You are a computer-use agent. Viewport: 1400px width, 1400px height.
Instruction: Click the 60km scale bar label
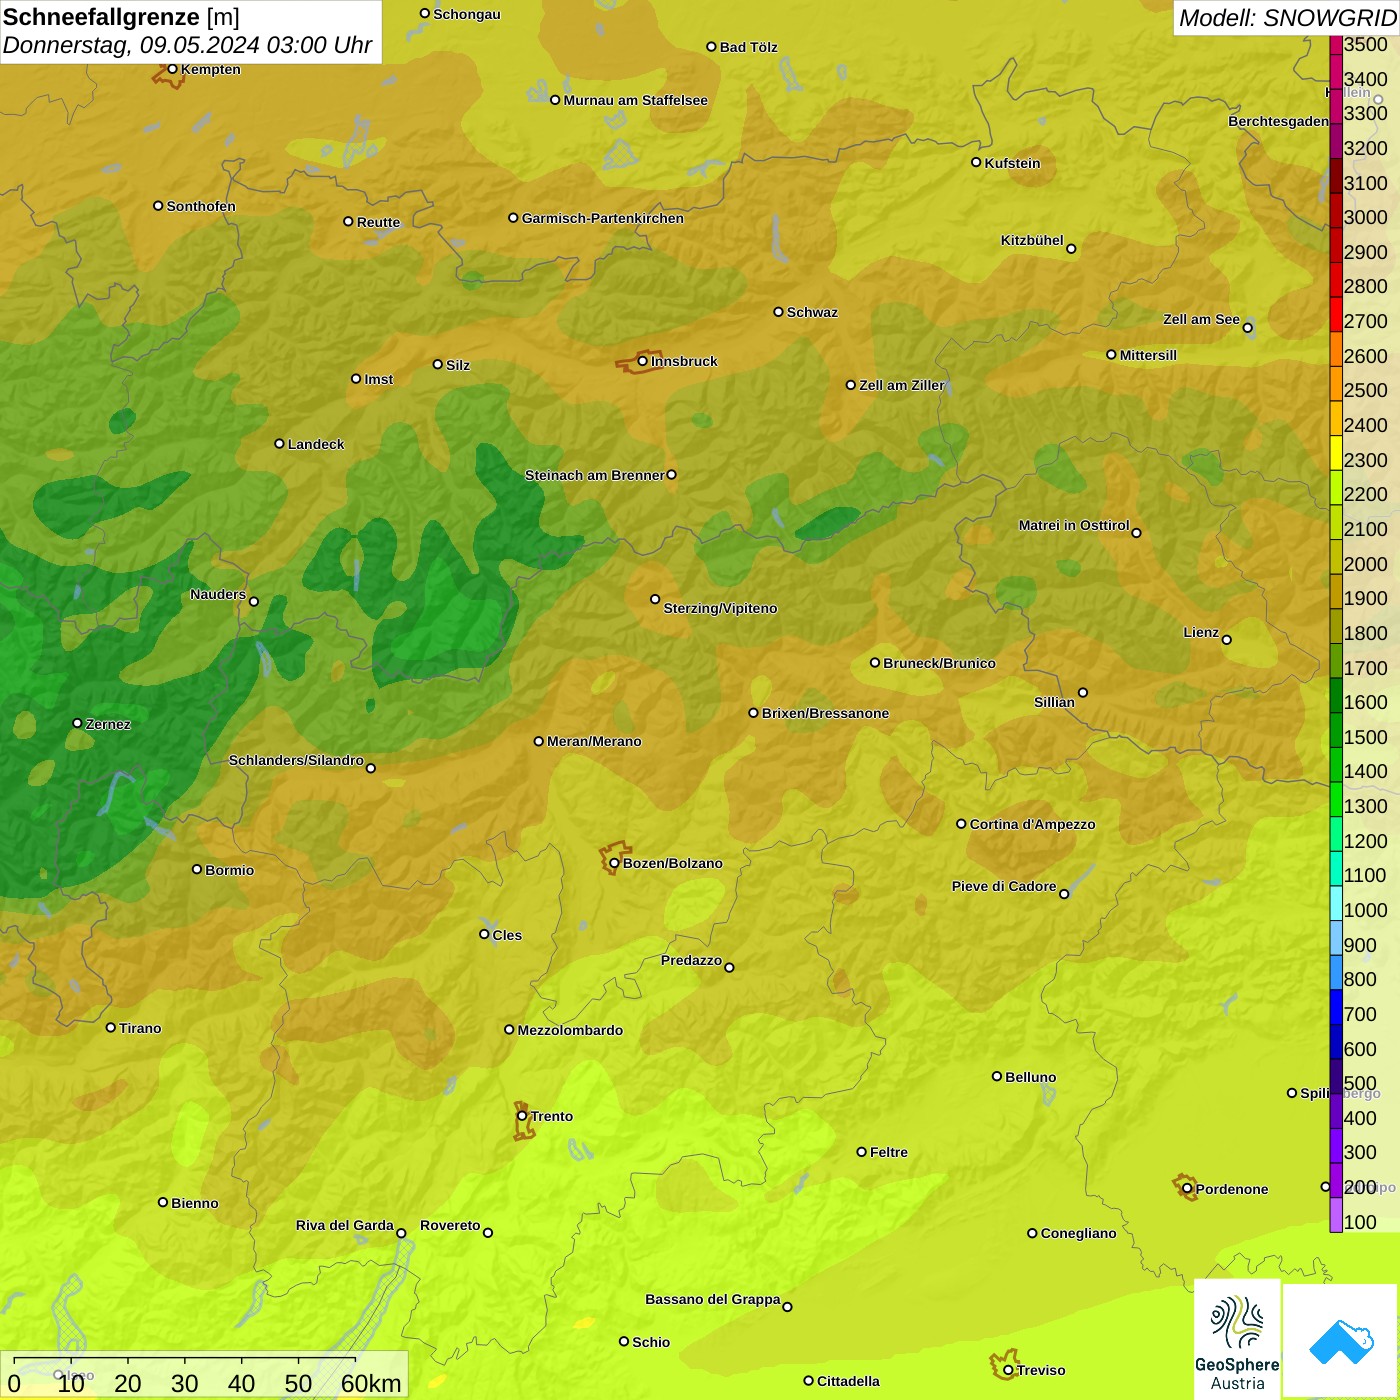click(371, 1383)
